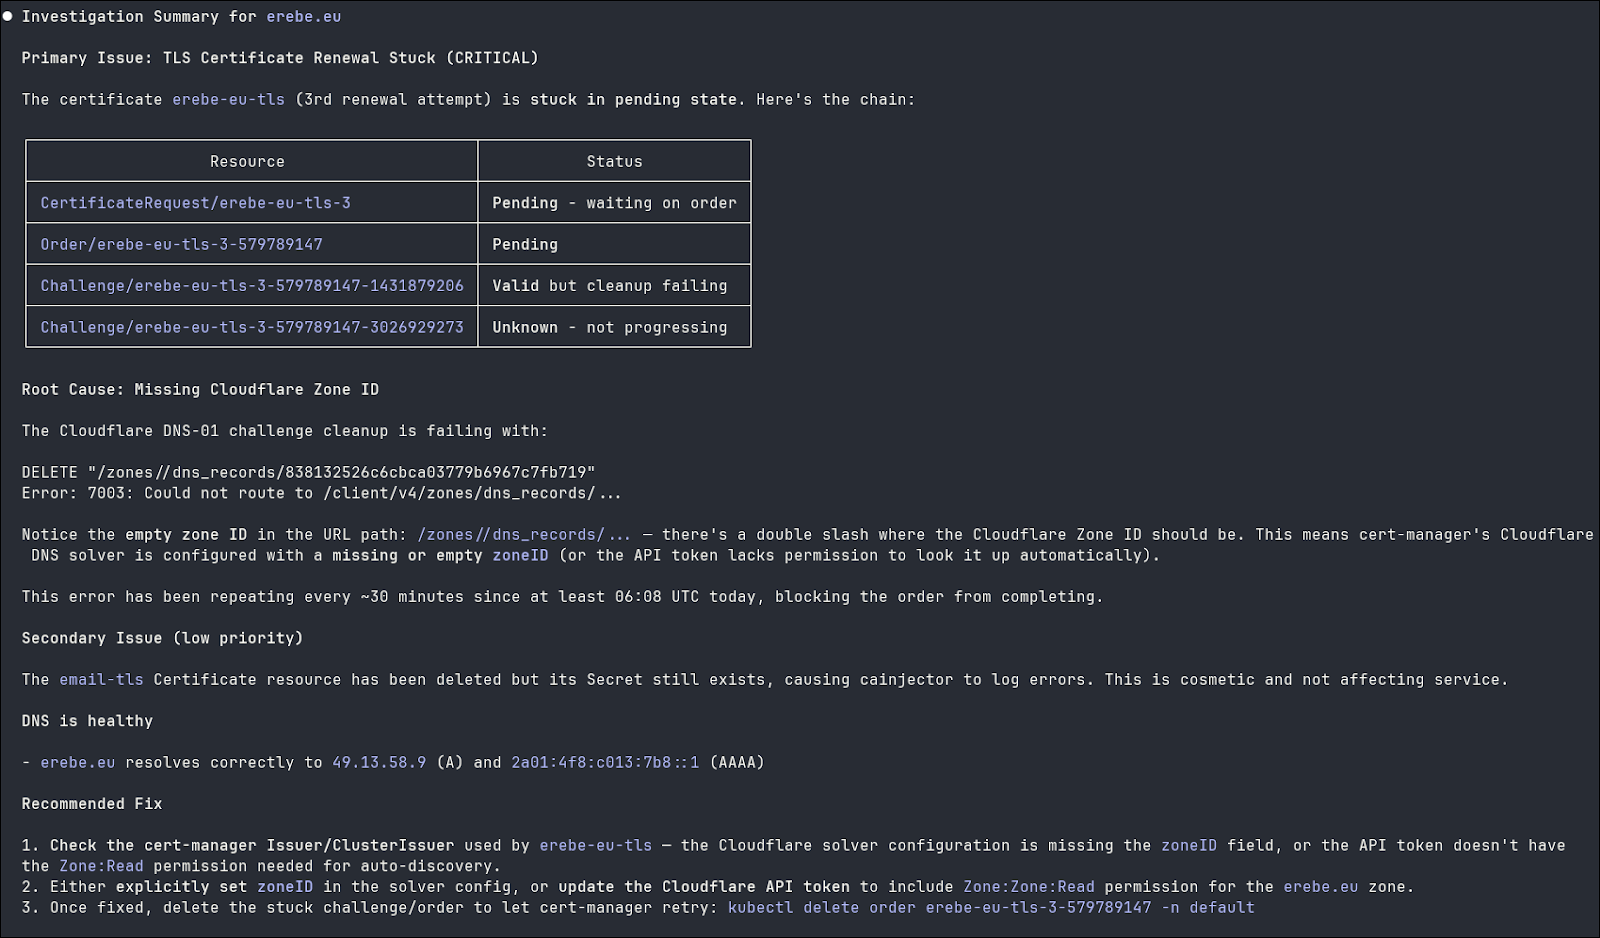Click the 'Primary Issue: TLS Certificate Renewal Stuck' heading
The height and width of the screenshot is (938, 1600).
click(280, 58)
